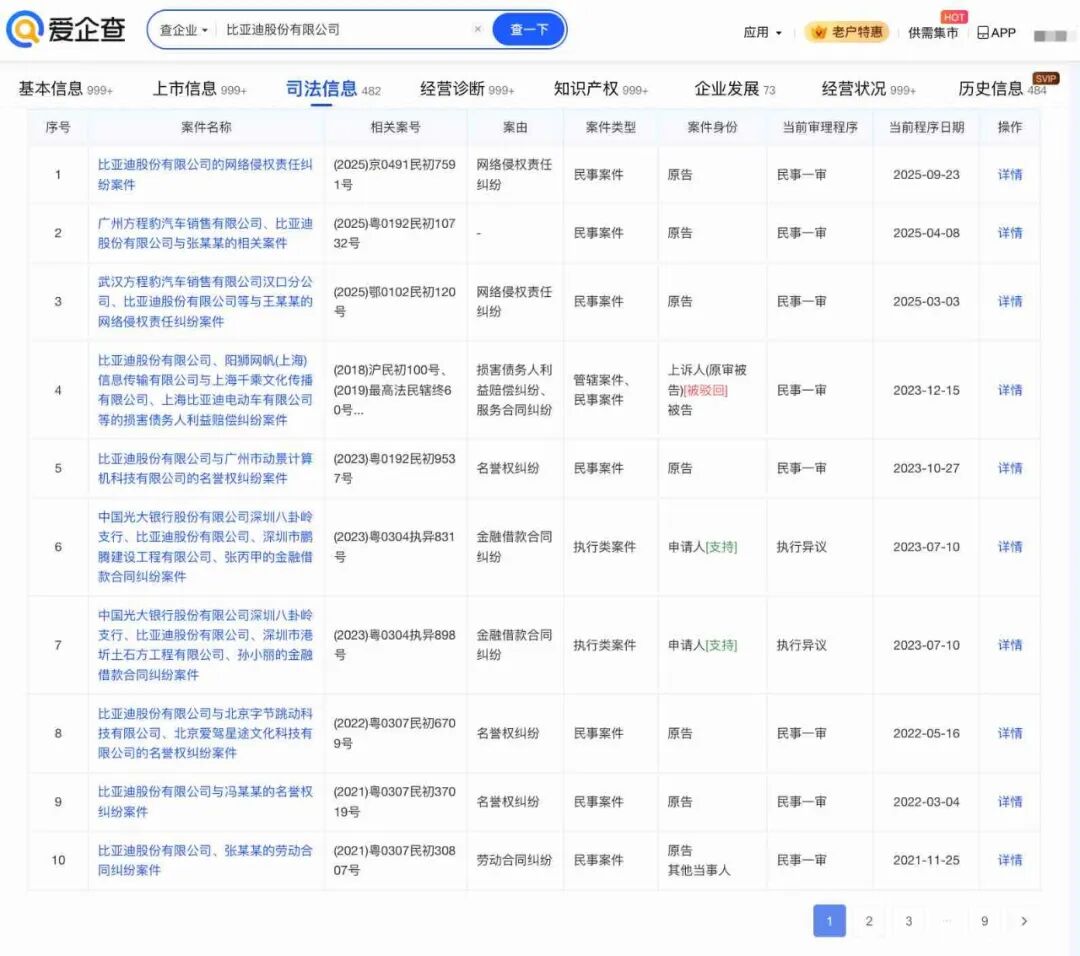Clear the search box with the X icon
The image size is (1080, 956).
477,29
